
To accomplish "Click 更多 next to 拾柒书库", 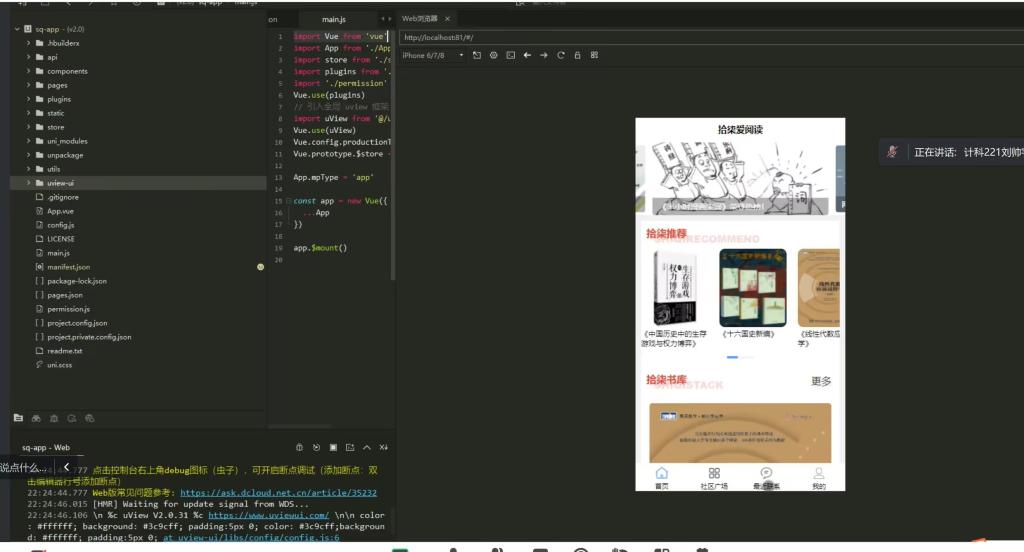I will (821, 381).
